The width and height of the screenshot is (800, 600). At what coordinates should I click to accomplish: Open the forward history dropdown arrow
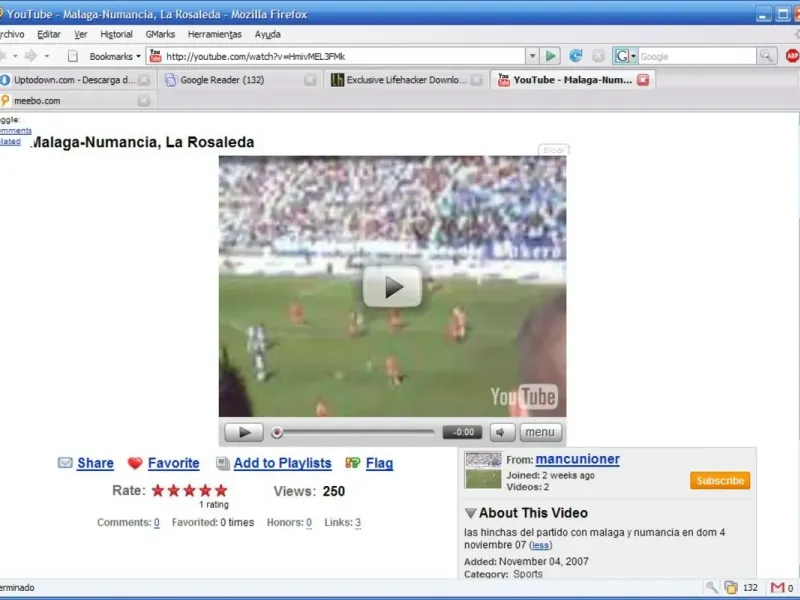47,56
